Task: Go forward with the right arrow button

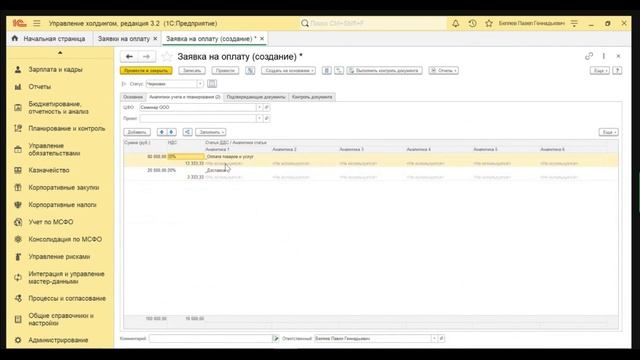Action: pos(146,56)
